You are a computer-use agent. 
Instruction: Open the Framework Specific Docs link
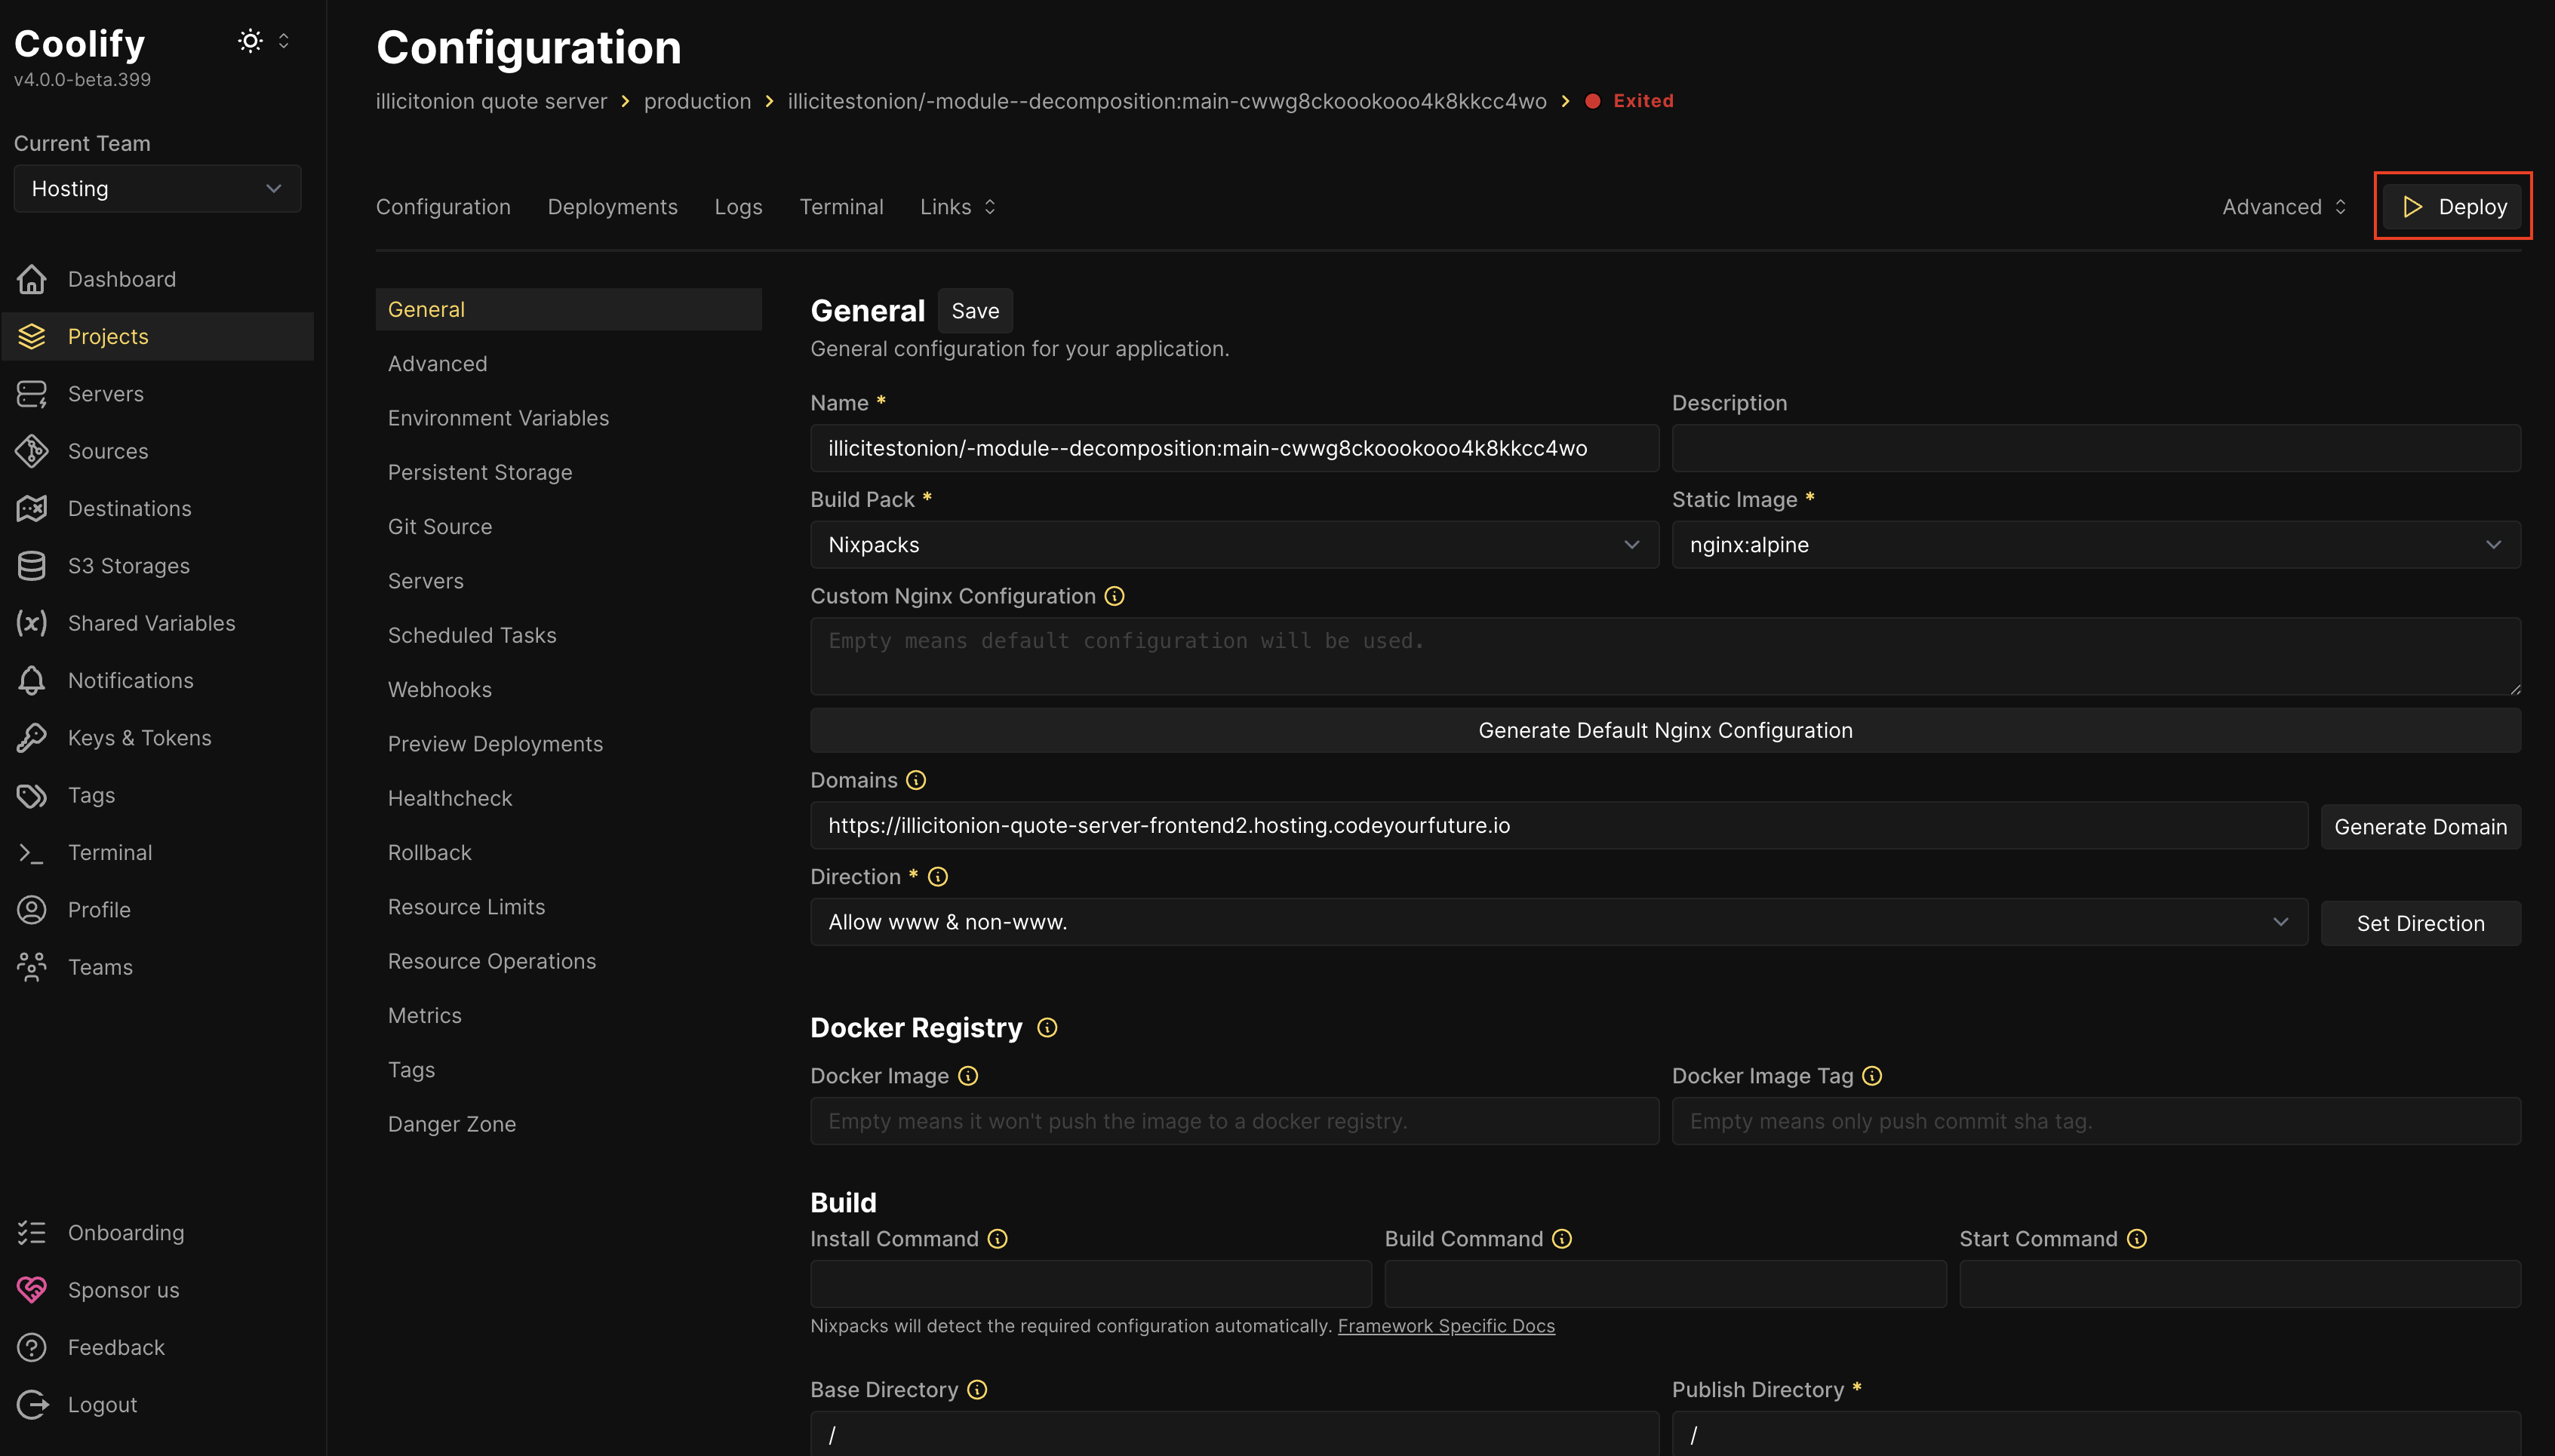pyautogui.click(x=1446, y=1326)
